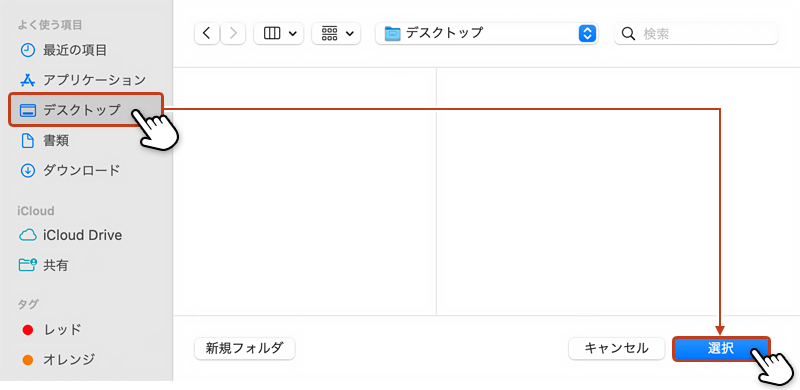Go back with the left chevron button

click(207, 34)
